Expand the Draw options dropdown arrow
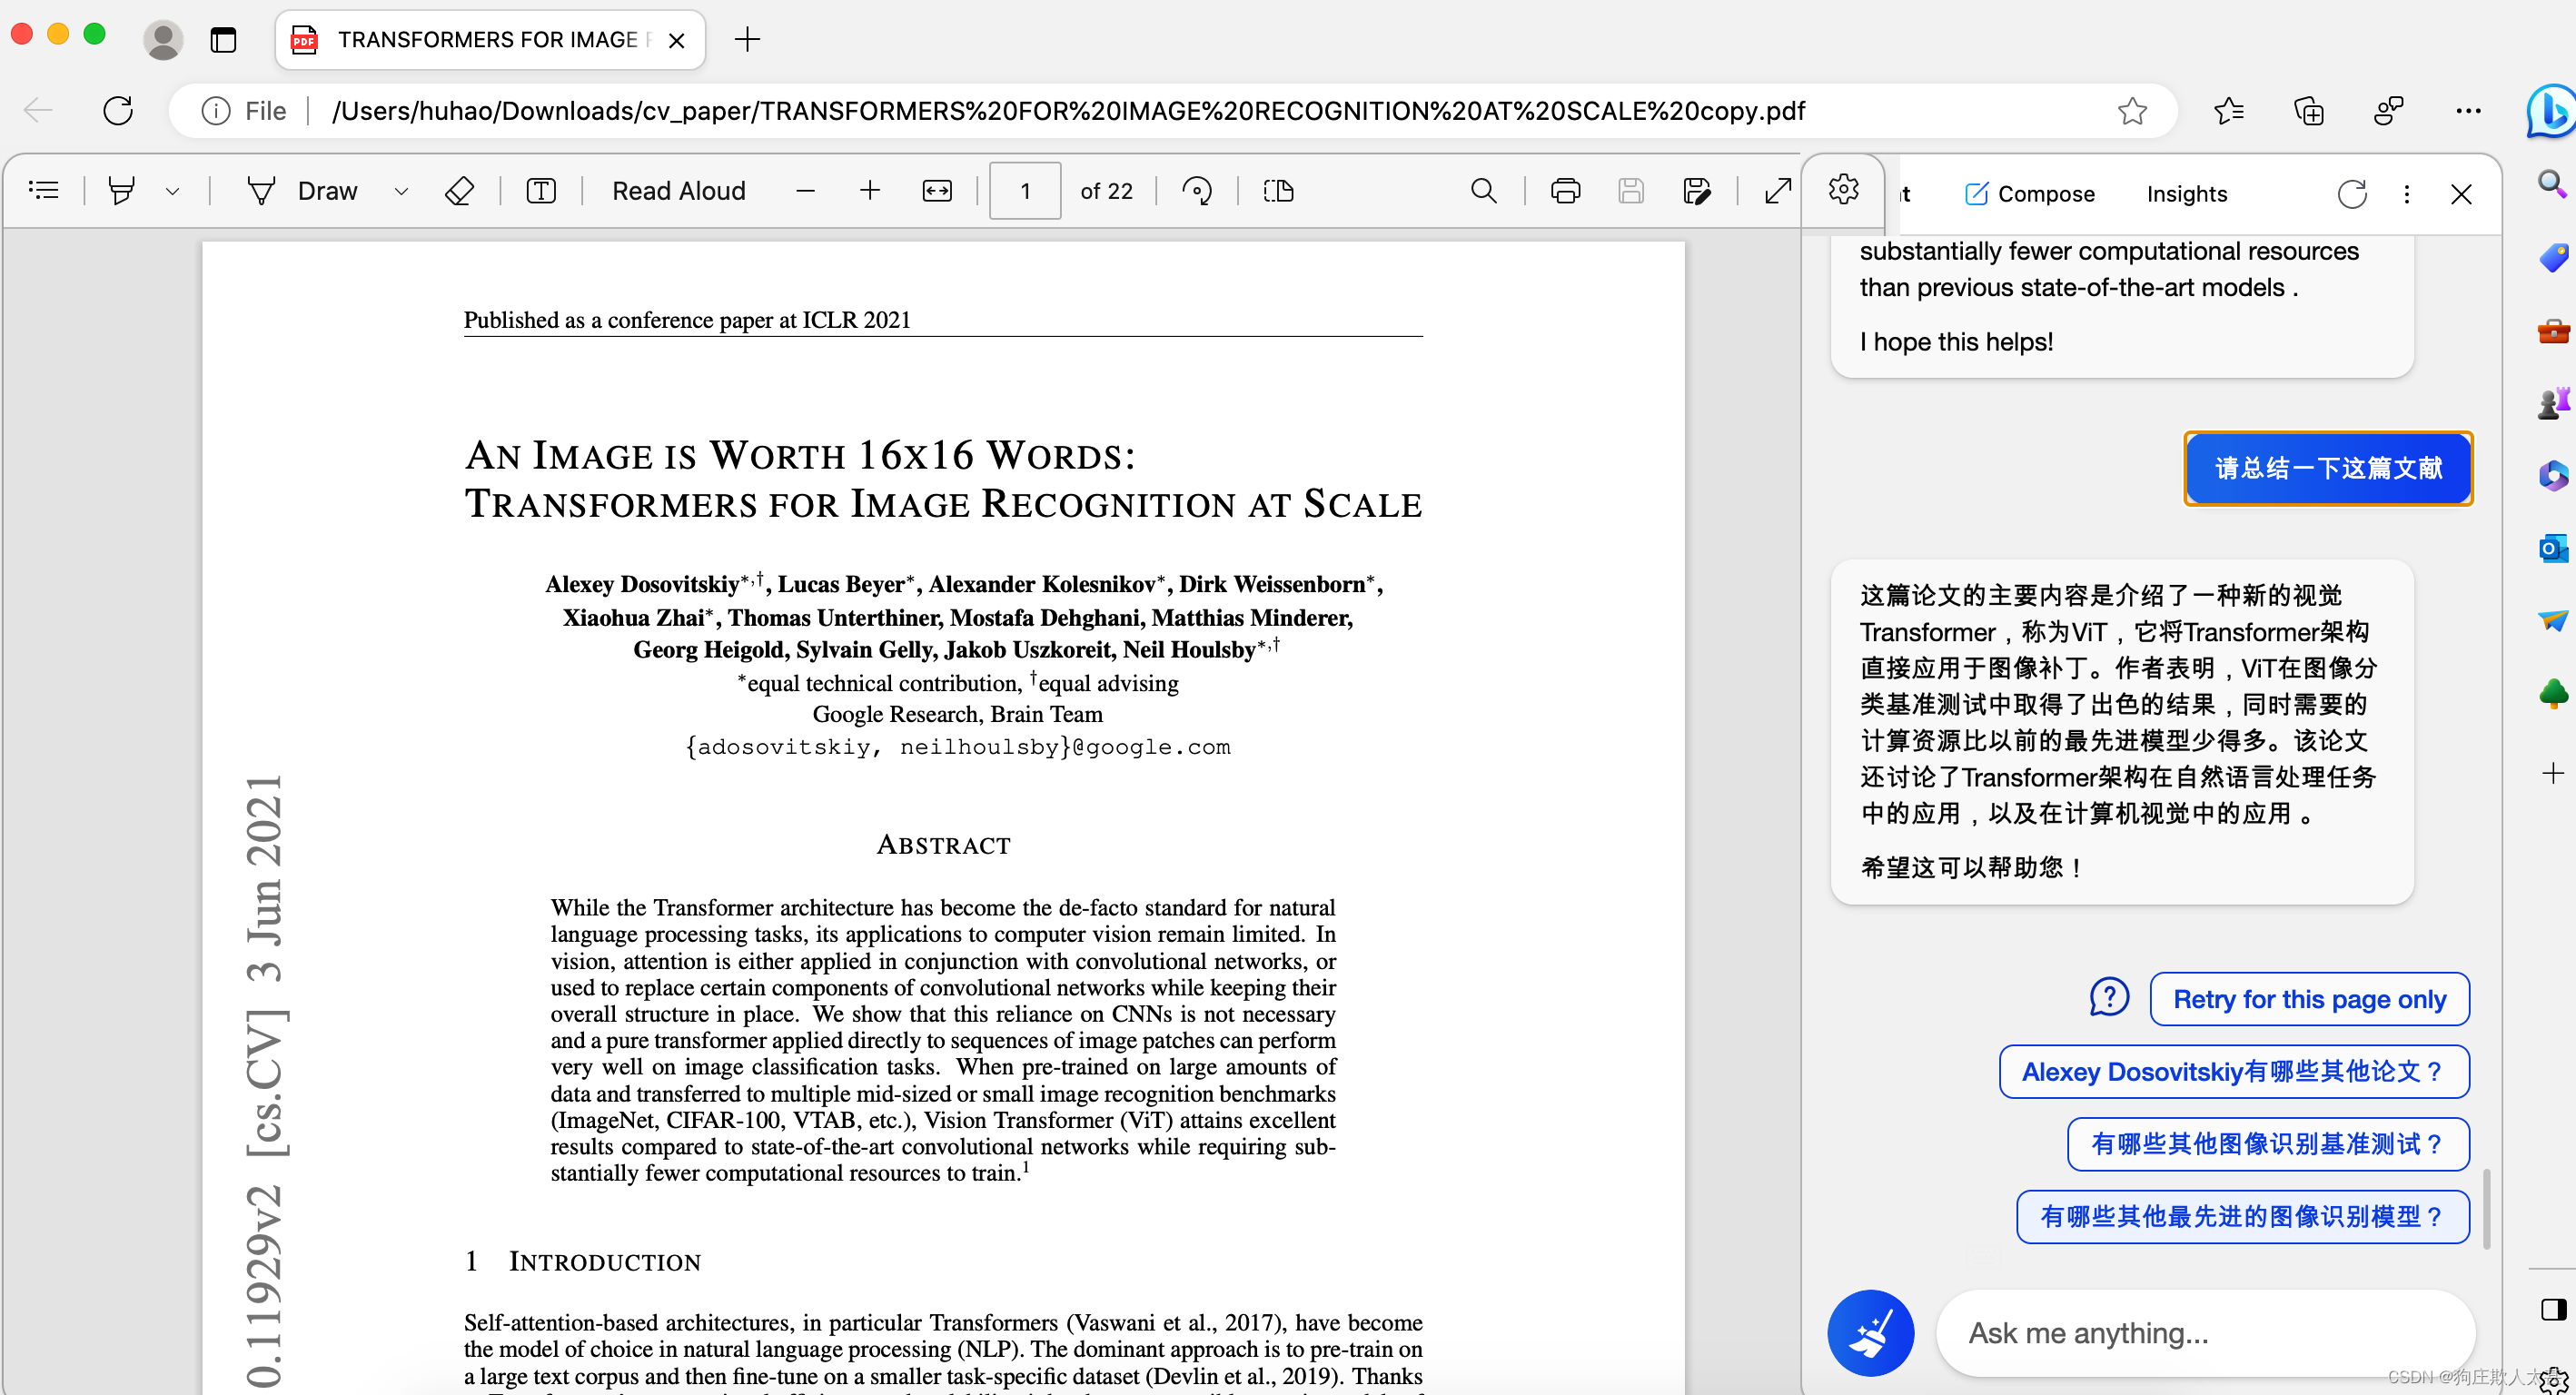The image size is (2576, 1395). [401, 191]
